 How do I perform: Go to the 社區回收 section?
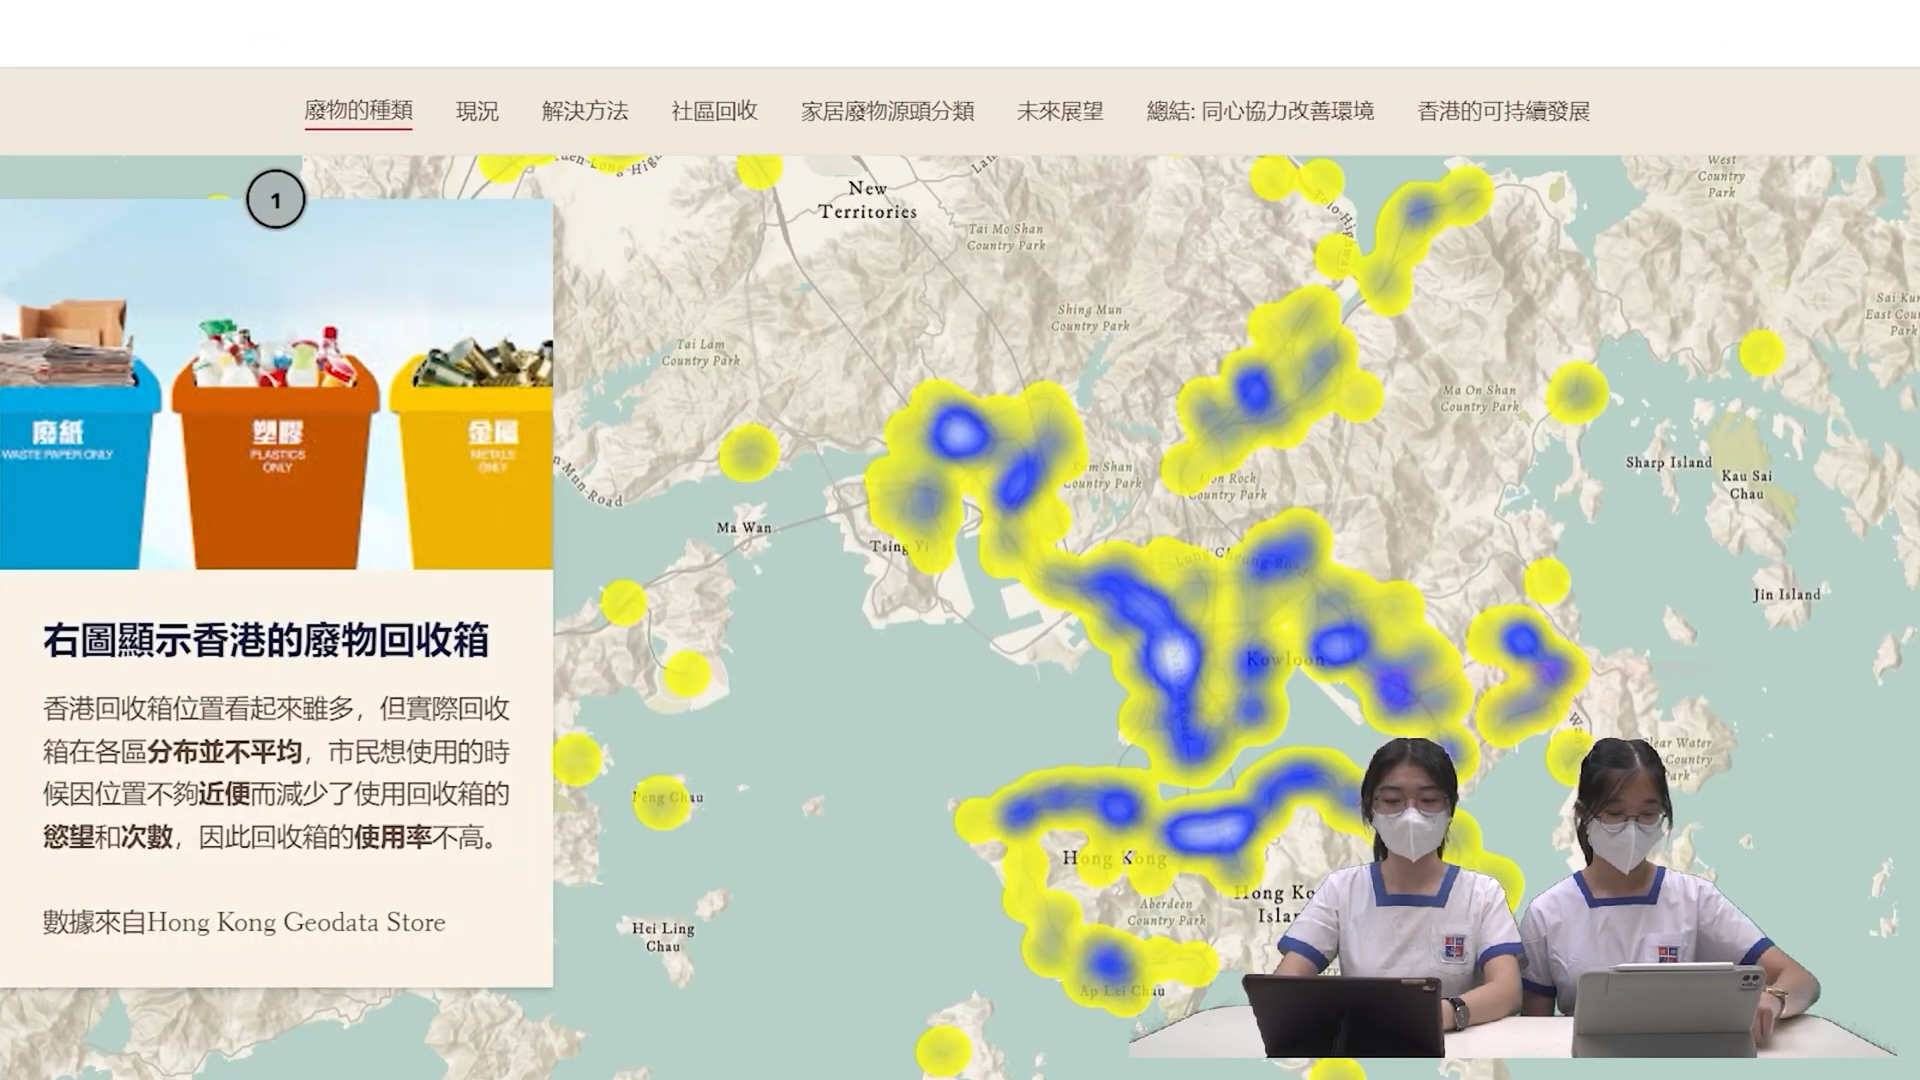click(714, 111)
